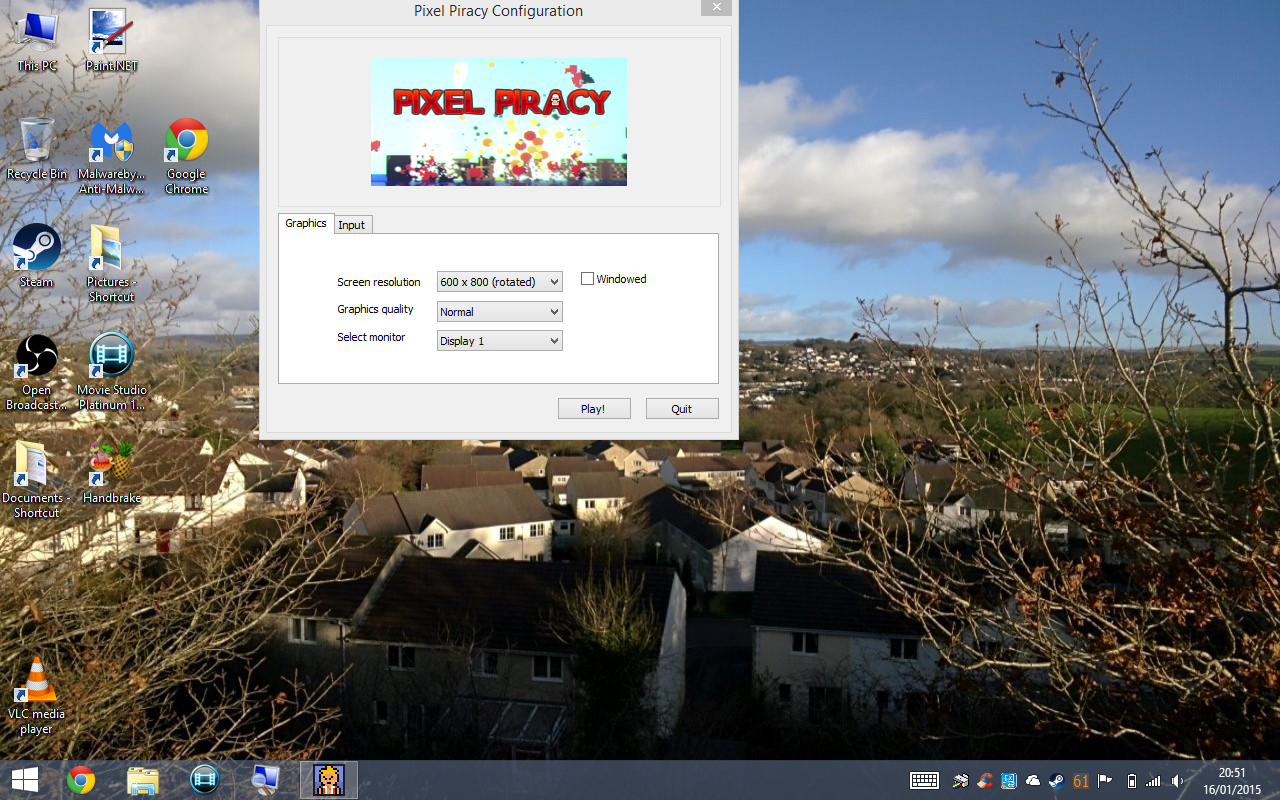Click the Quit button

682,408
